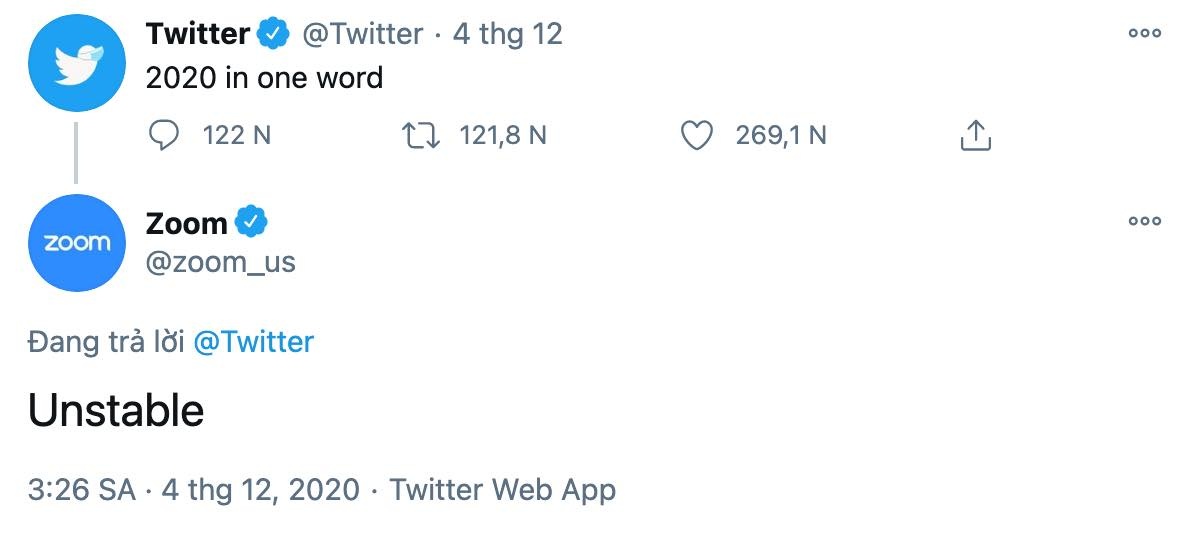This screenshot has height=534, width=1186.
Task: Click the @Twitter mention in reply line
Action: click(x=253, y=342)
